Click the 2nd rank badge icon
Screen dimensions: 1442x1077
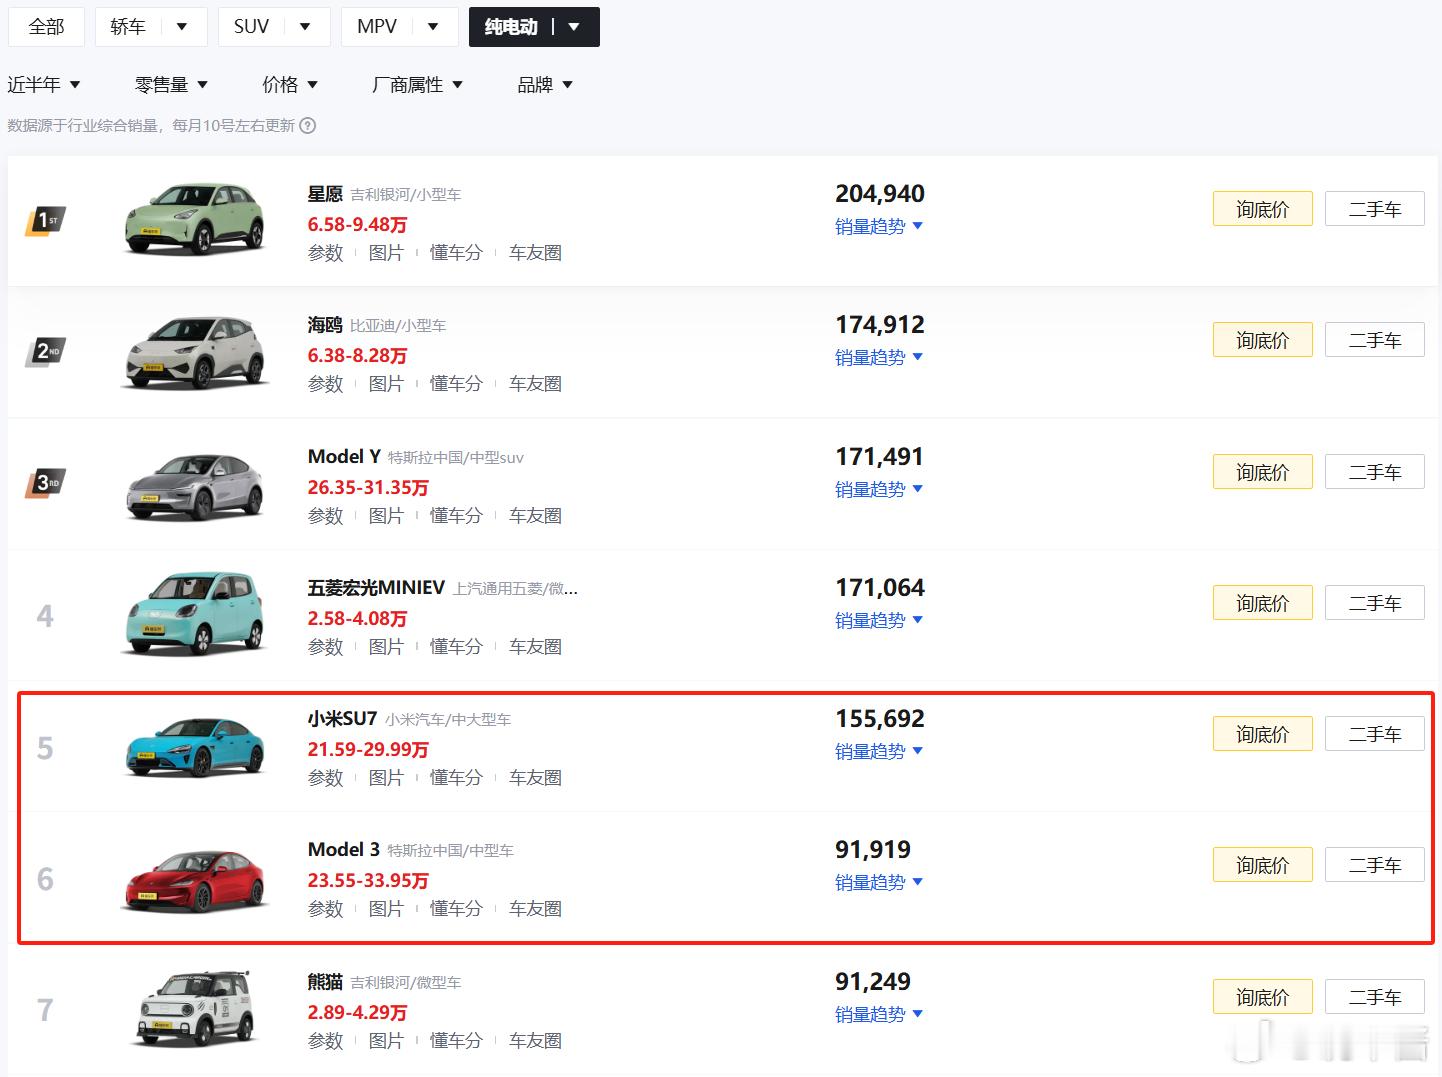tap(45, 351)
